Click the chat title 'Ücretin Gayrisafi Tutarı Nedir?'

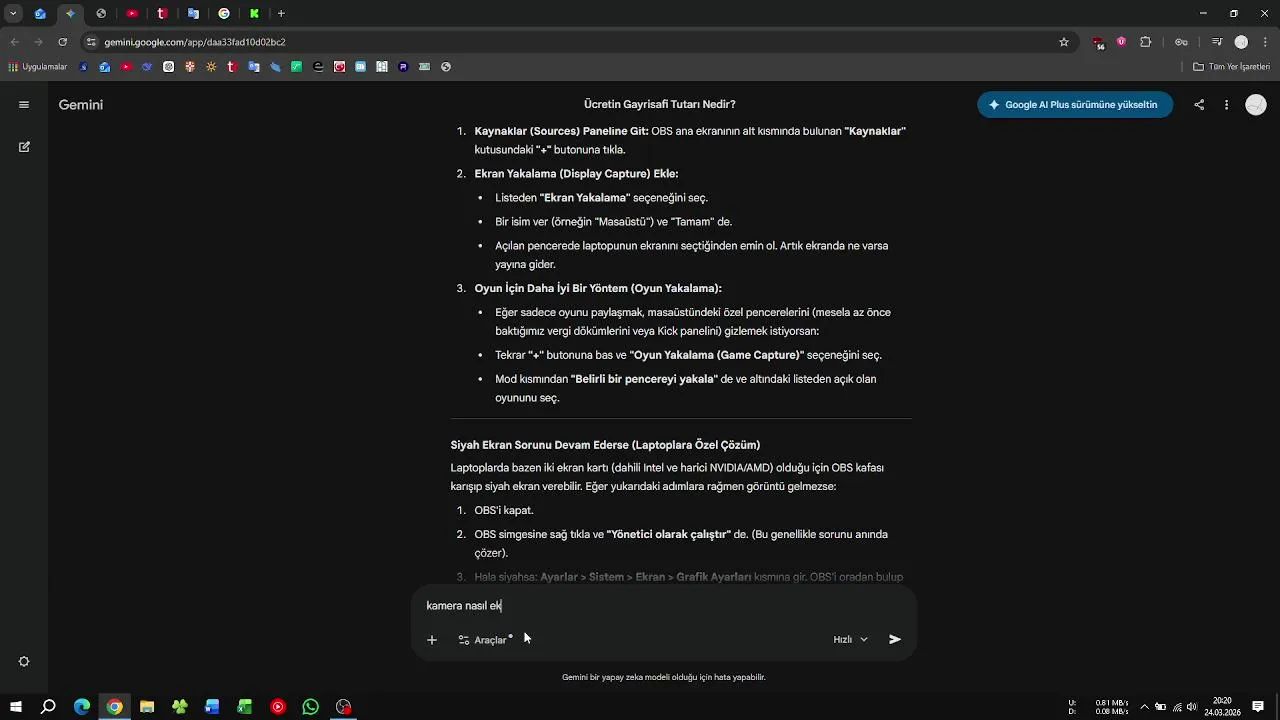pyautogui.click(x=660, y=105)
